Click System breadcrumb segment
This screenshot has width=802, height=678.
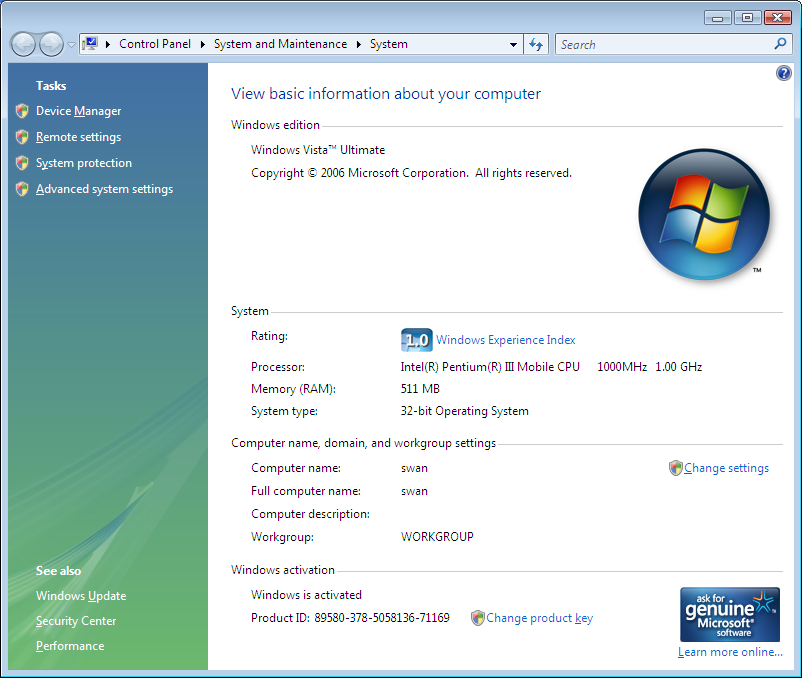coord(389,44)
